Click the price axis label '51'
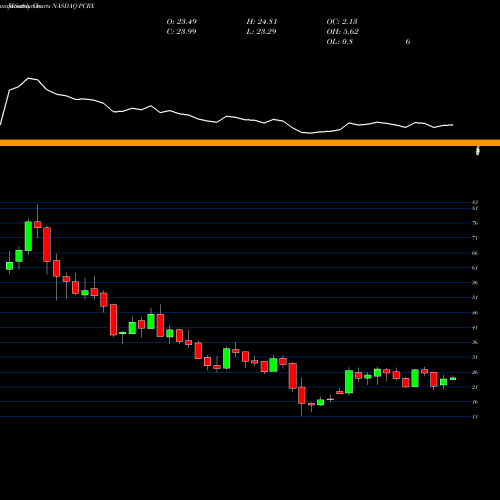The height and width of the screenshot is (500, 500). 475,297
